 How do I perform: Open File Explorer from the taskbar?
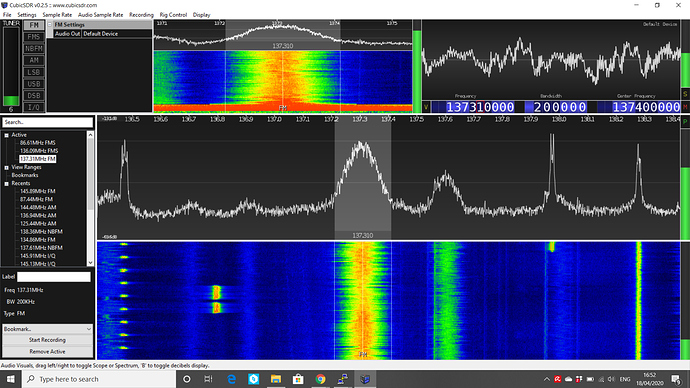(x=276, y=379)
